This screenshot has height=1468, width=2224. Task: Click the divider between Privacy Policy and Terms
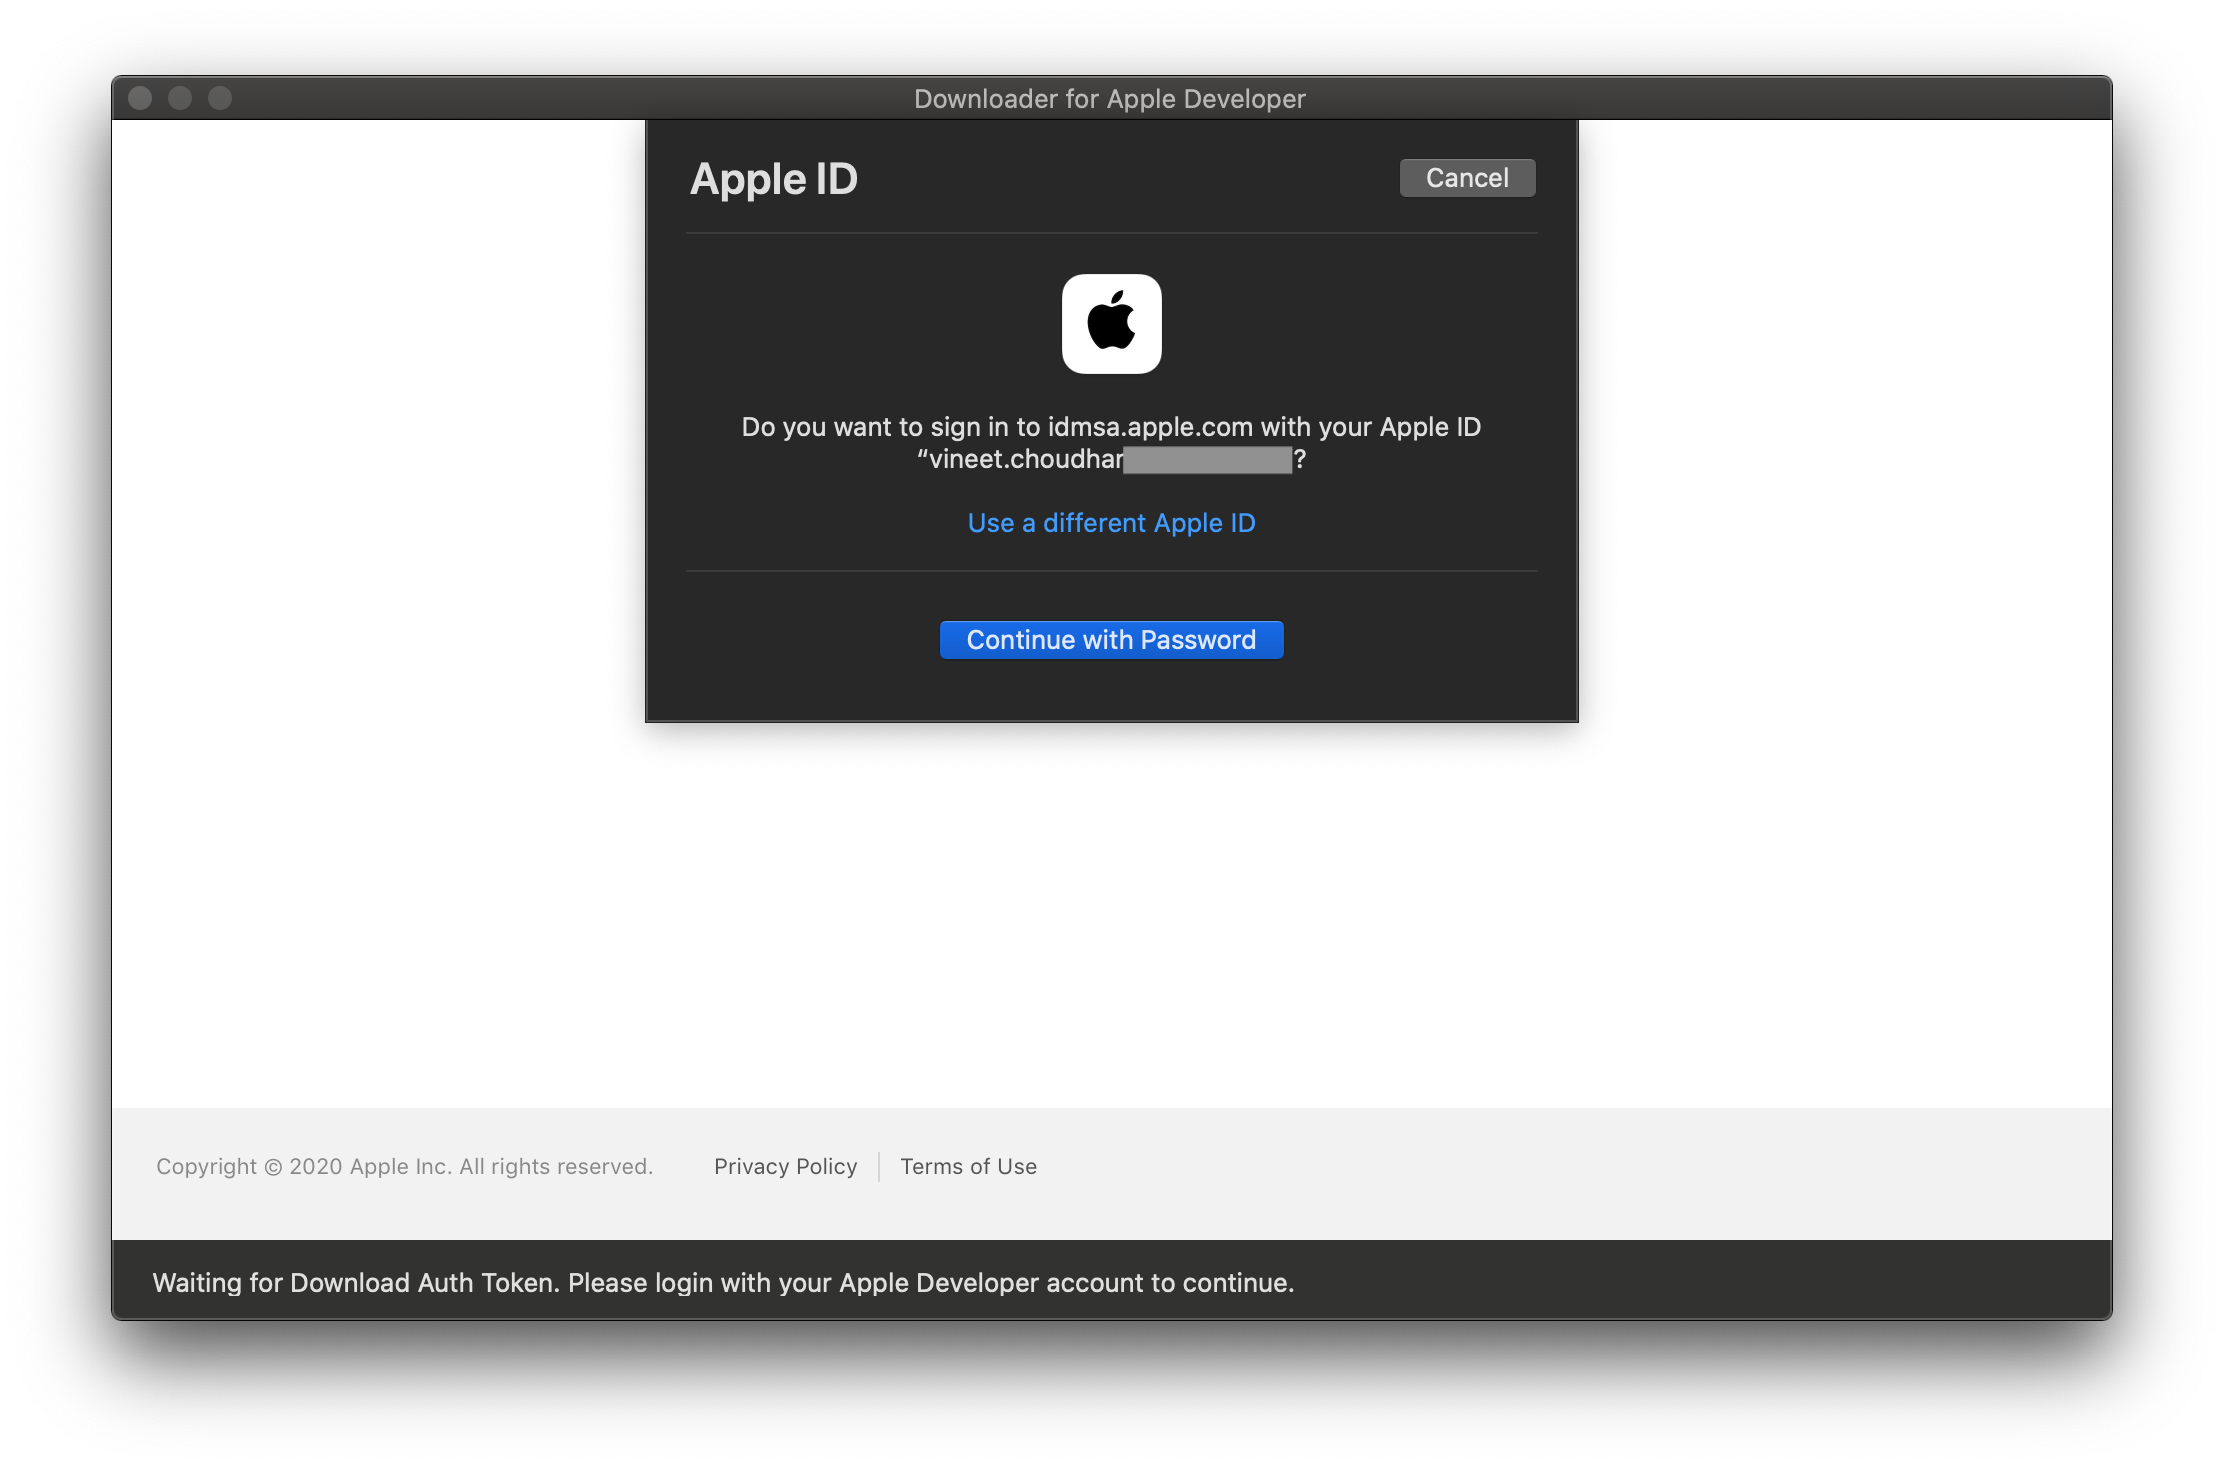click(x=879, y=1166)
